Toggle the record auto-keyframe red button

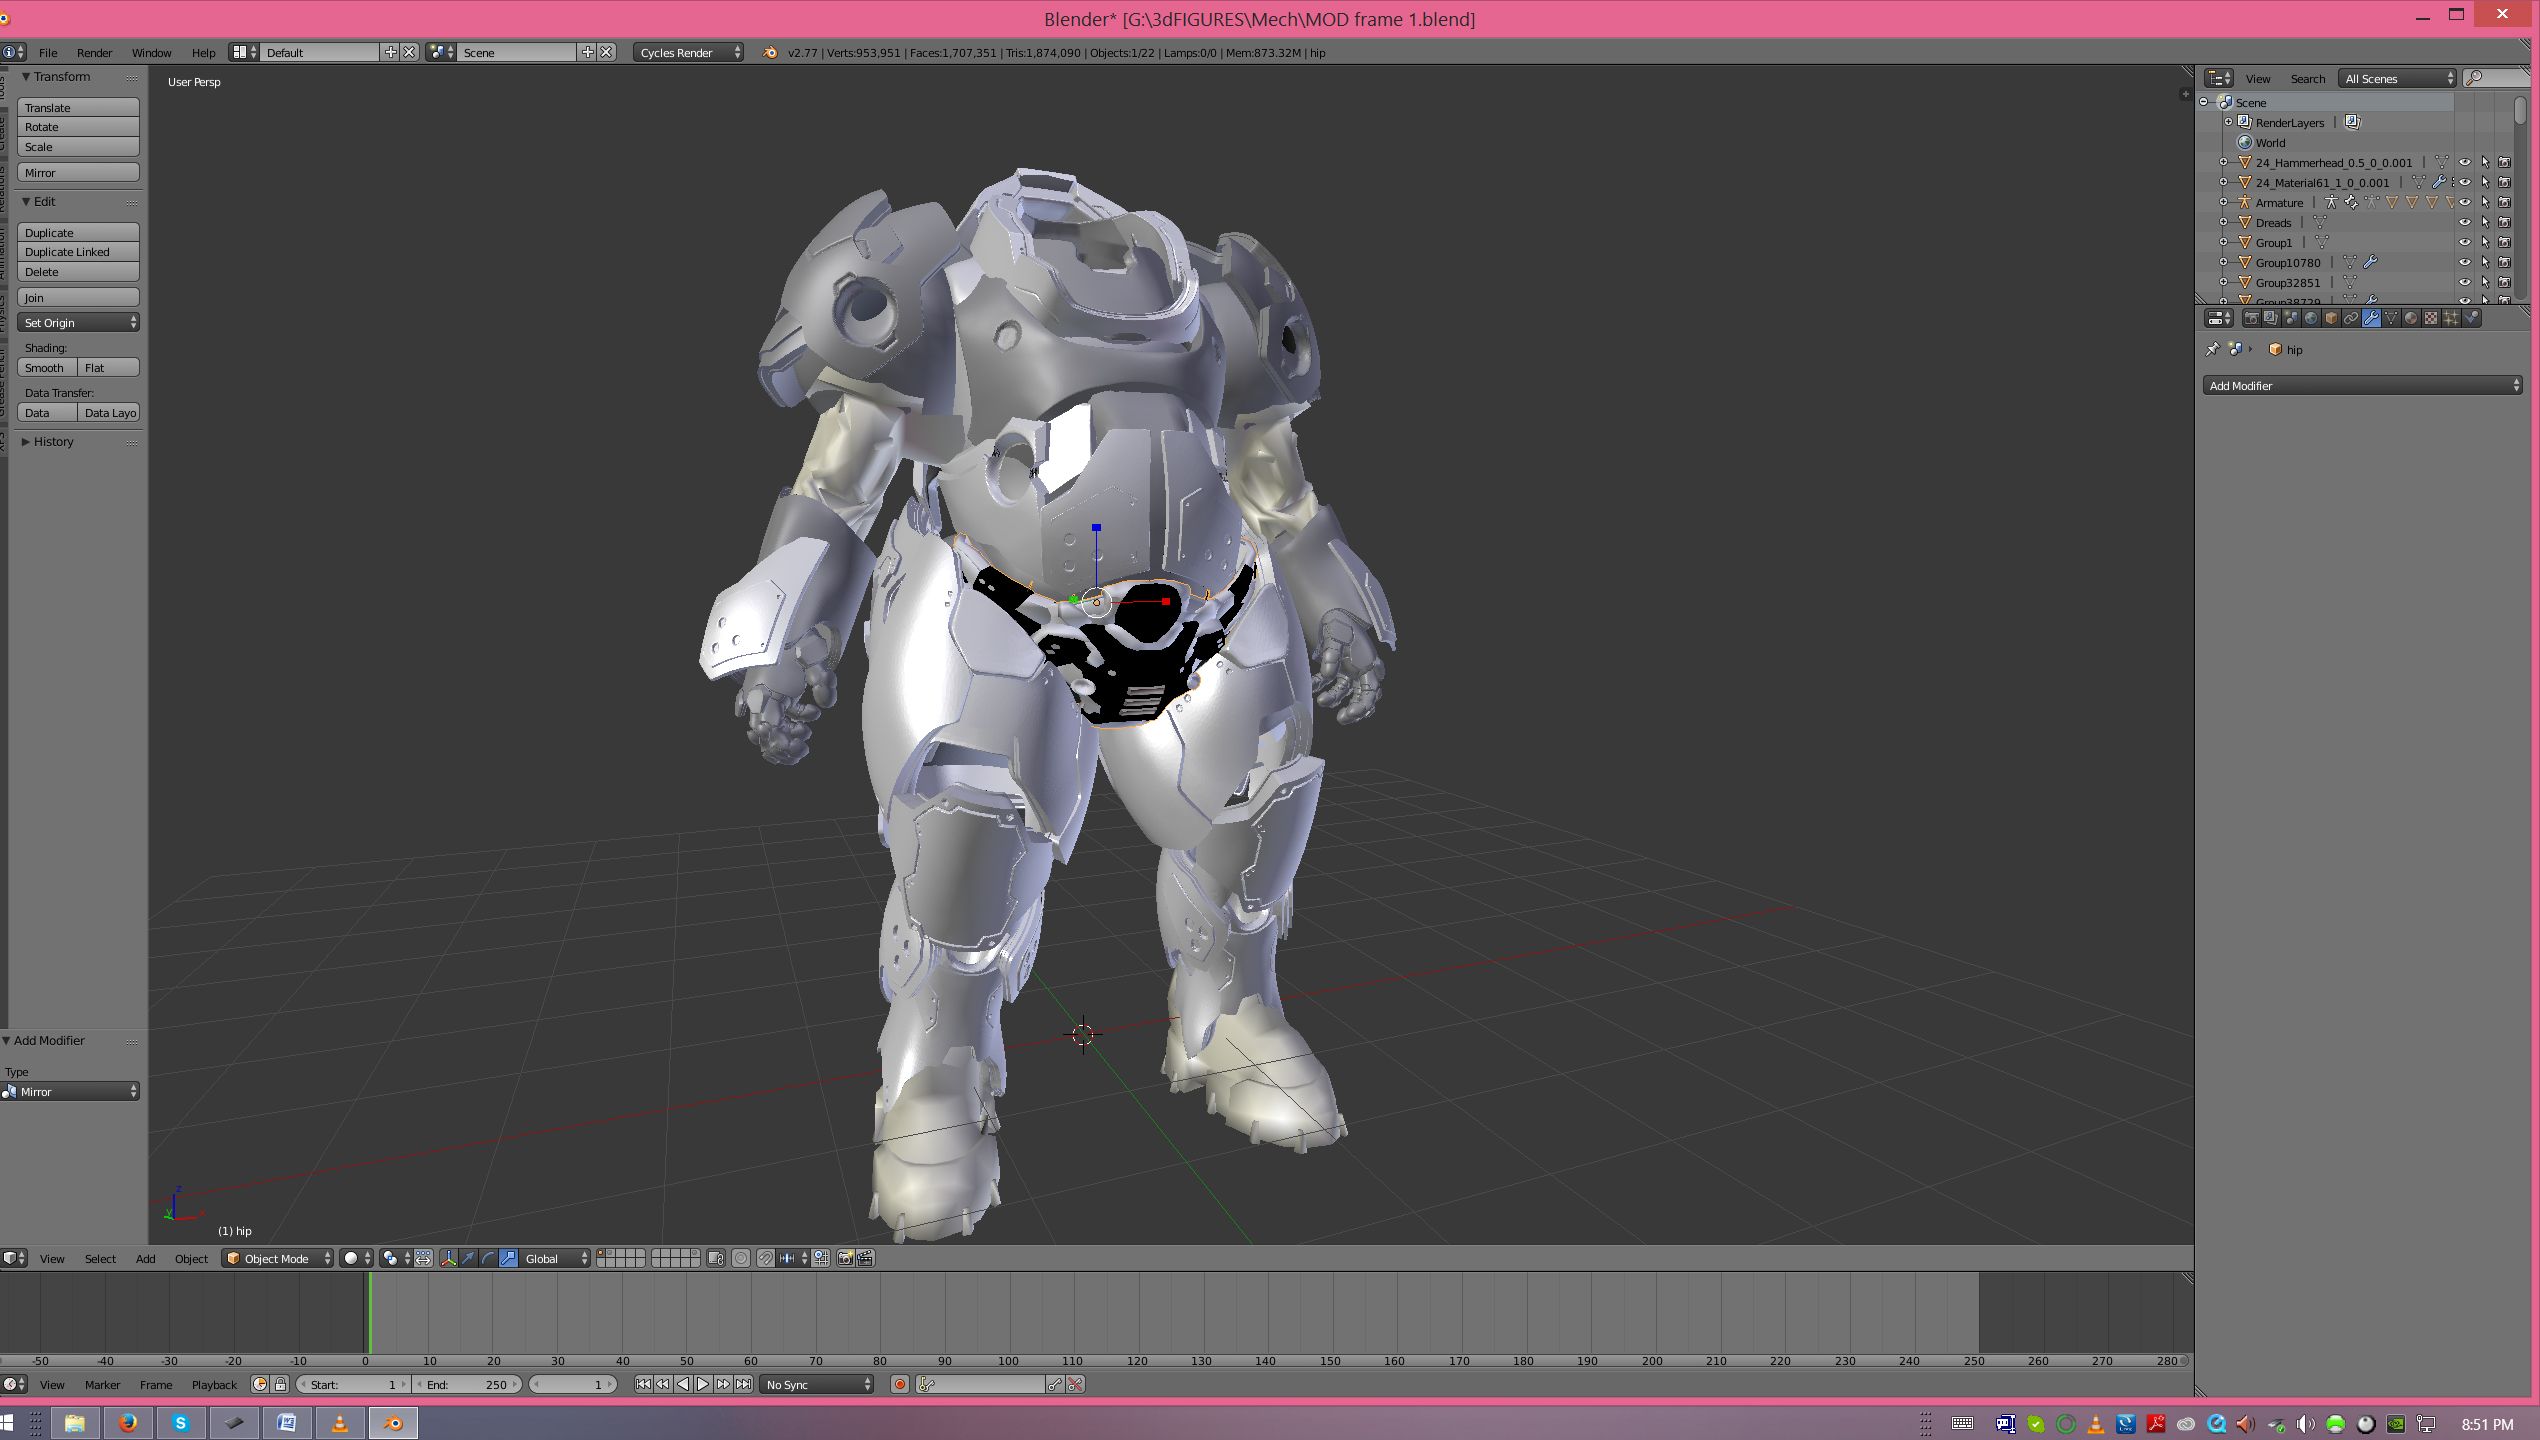[x=899, y=1384]
